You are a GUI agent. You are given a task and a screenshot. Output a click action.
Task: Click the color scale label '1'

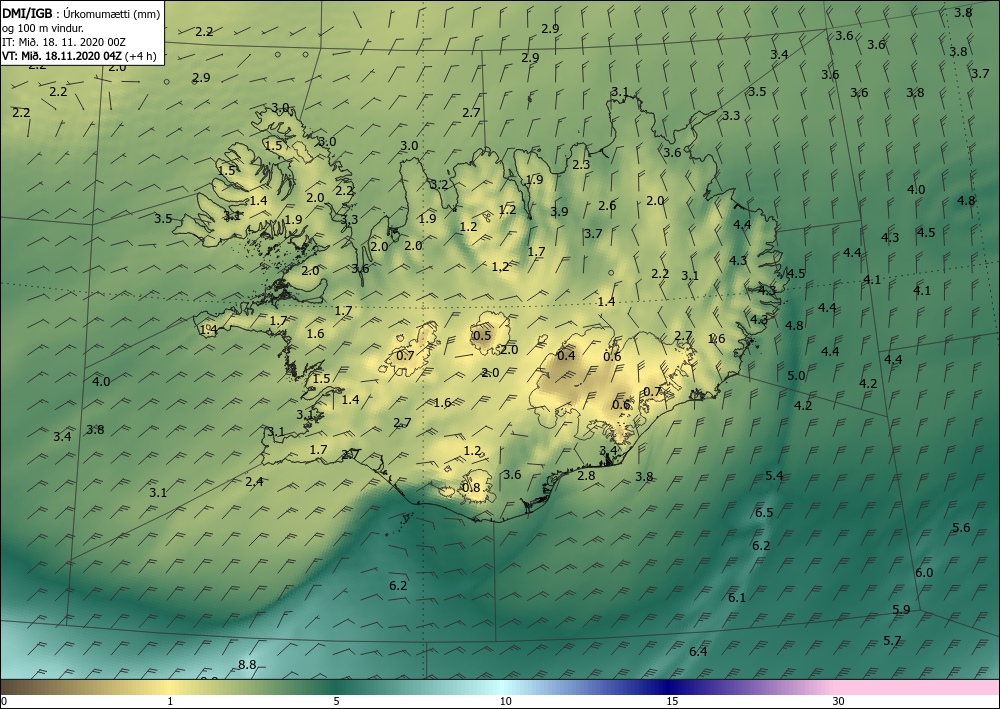tap(170, 701)
